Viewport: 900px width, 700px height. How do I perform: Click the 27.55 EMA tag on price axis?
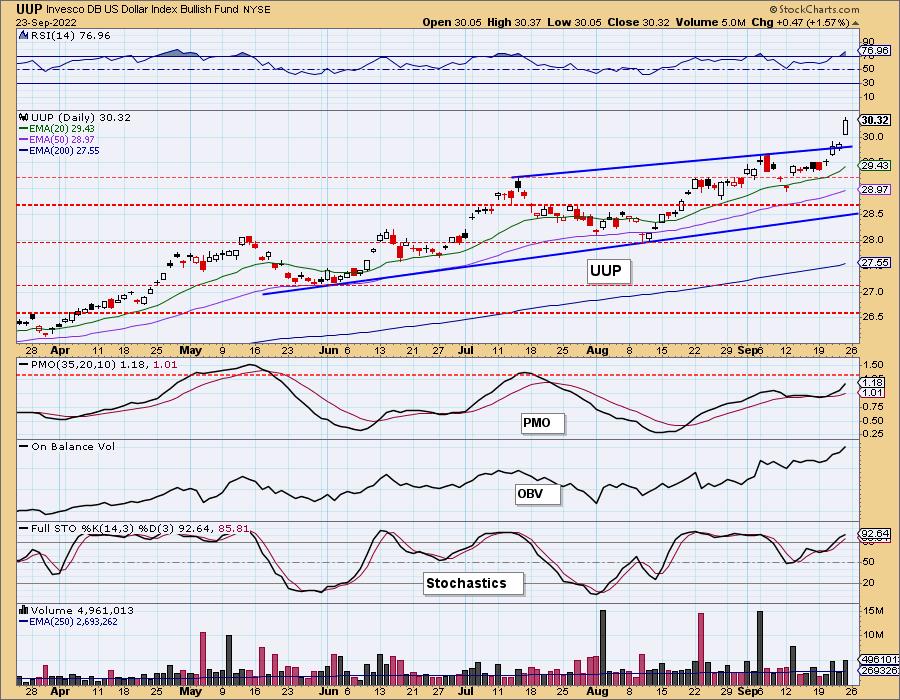click(876, 262)
